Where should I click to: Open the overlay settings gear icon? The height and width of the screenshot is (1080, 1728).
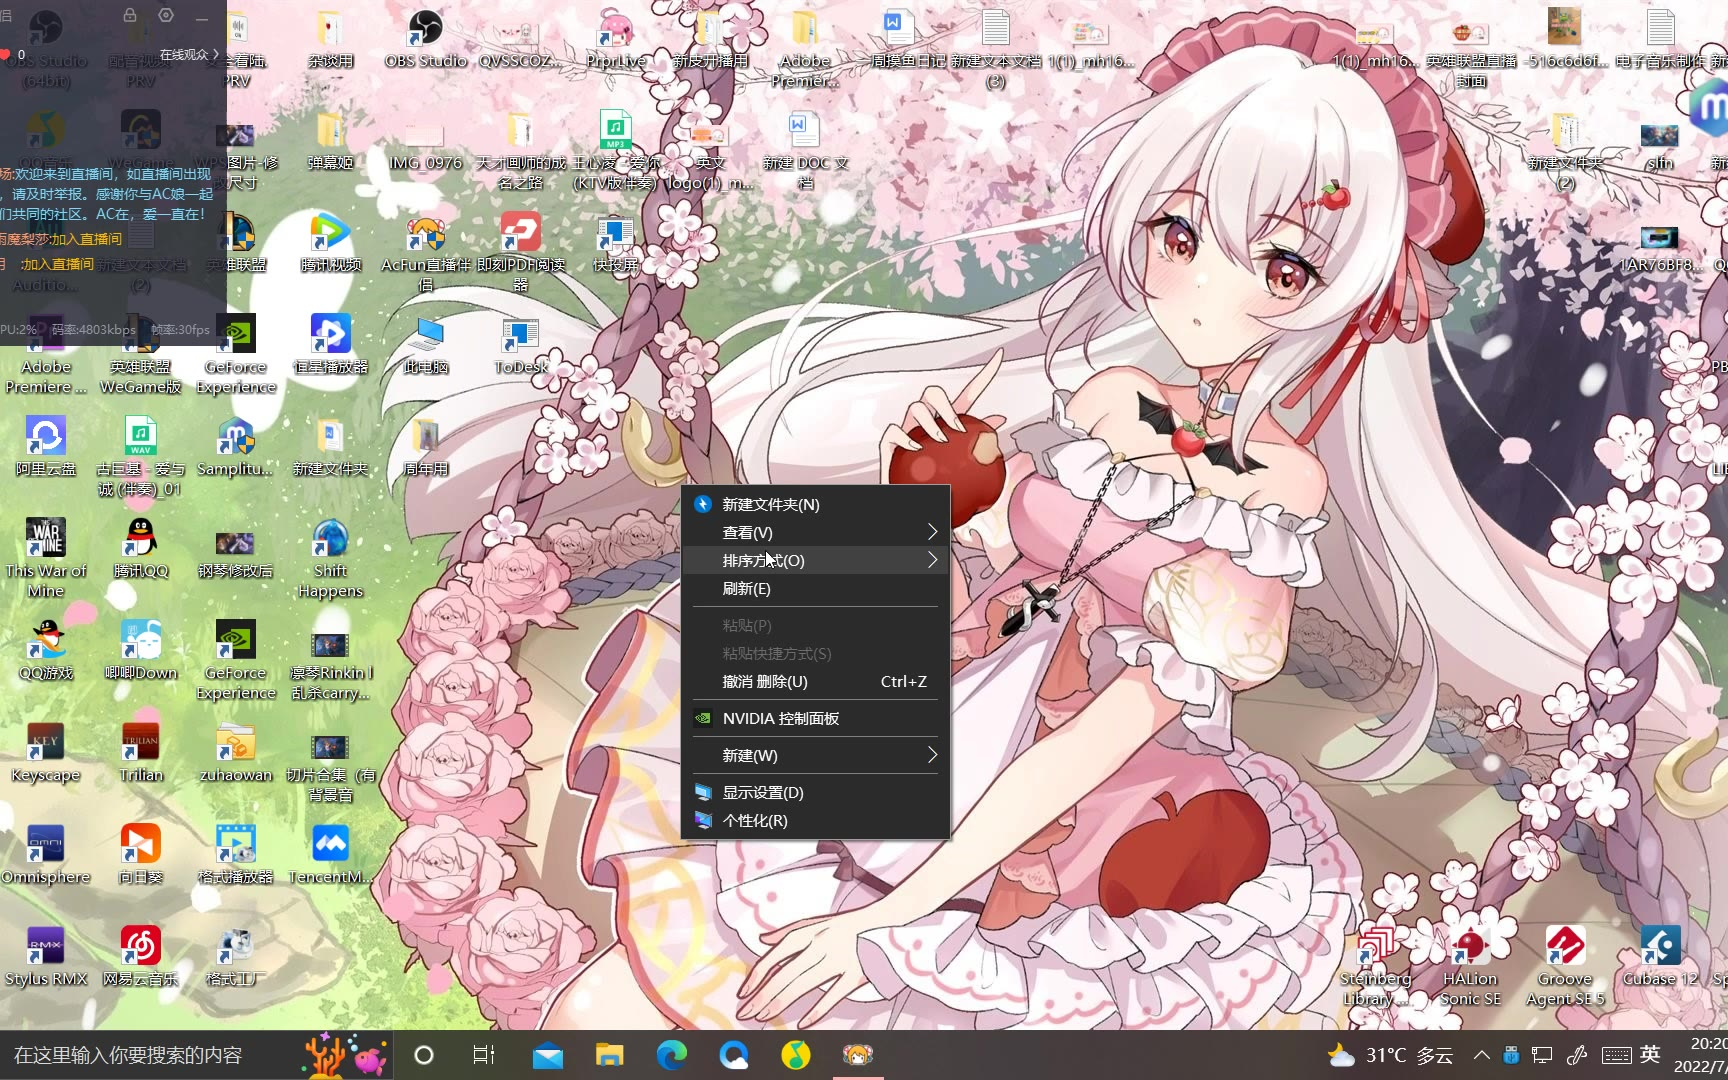[x=166, y=15]
